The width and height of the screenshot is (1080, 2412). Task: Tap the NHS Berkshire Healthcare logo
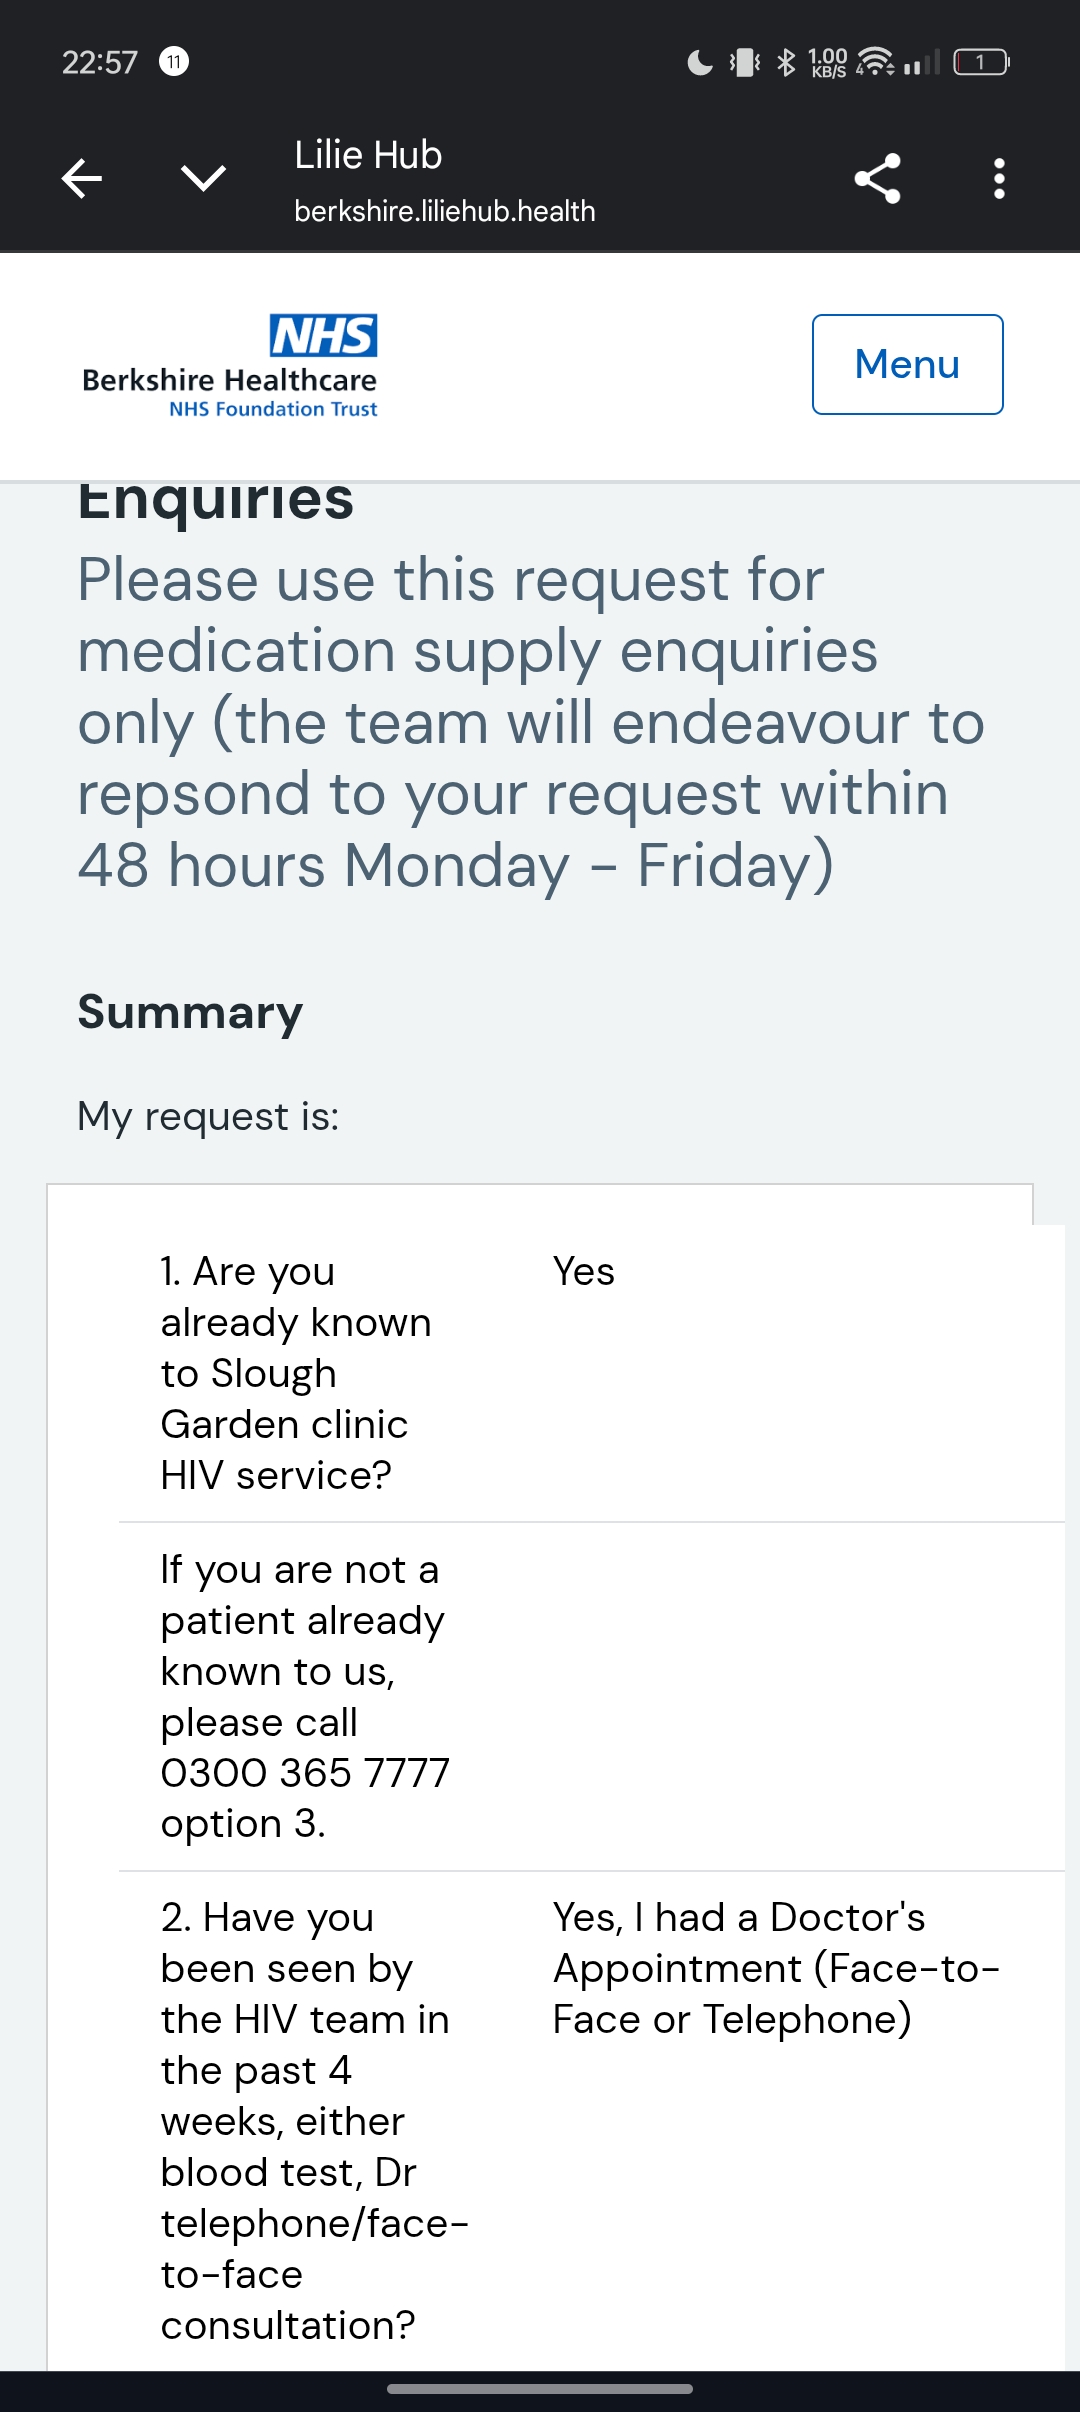pos(230,365)
